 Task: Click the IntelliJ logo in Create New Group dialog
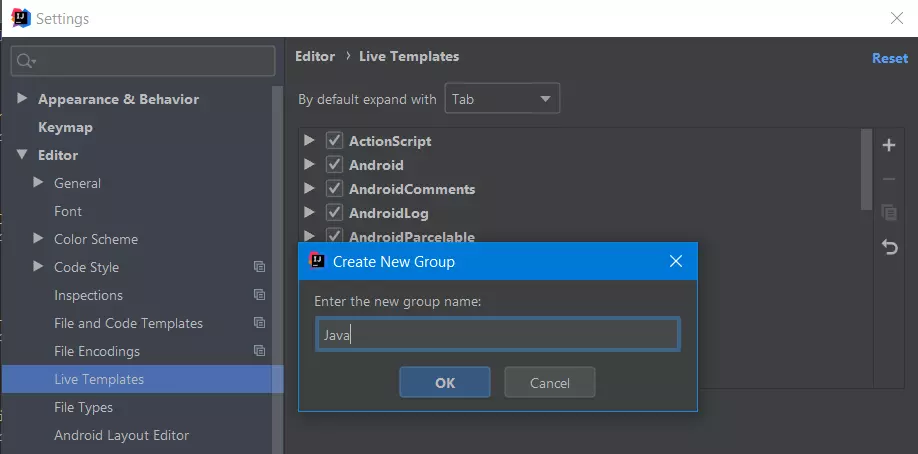tap(317, 261)
